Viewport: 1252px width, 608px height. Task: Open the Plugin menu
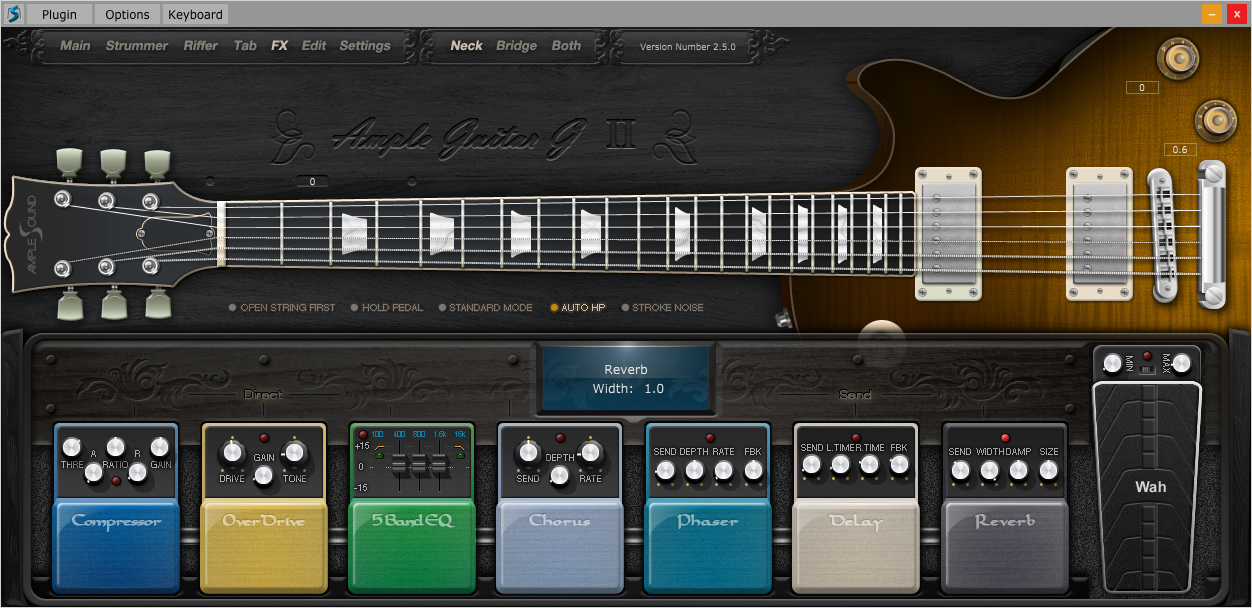point(59,14)
